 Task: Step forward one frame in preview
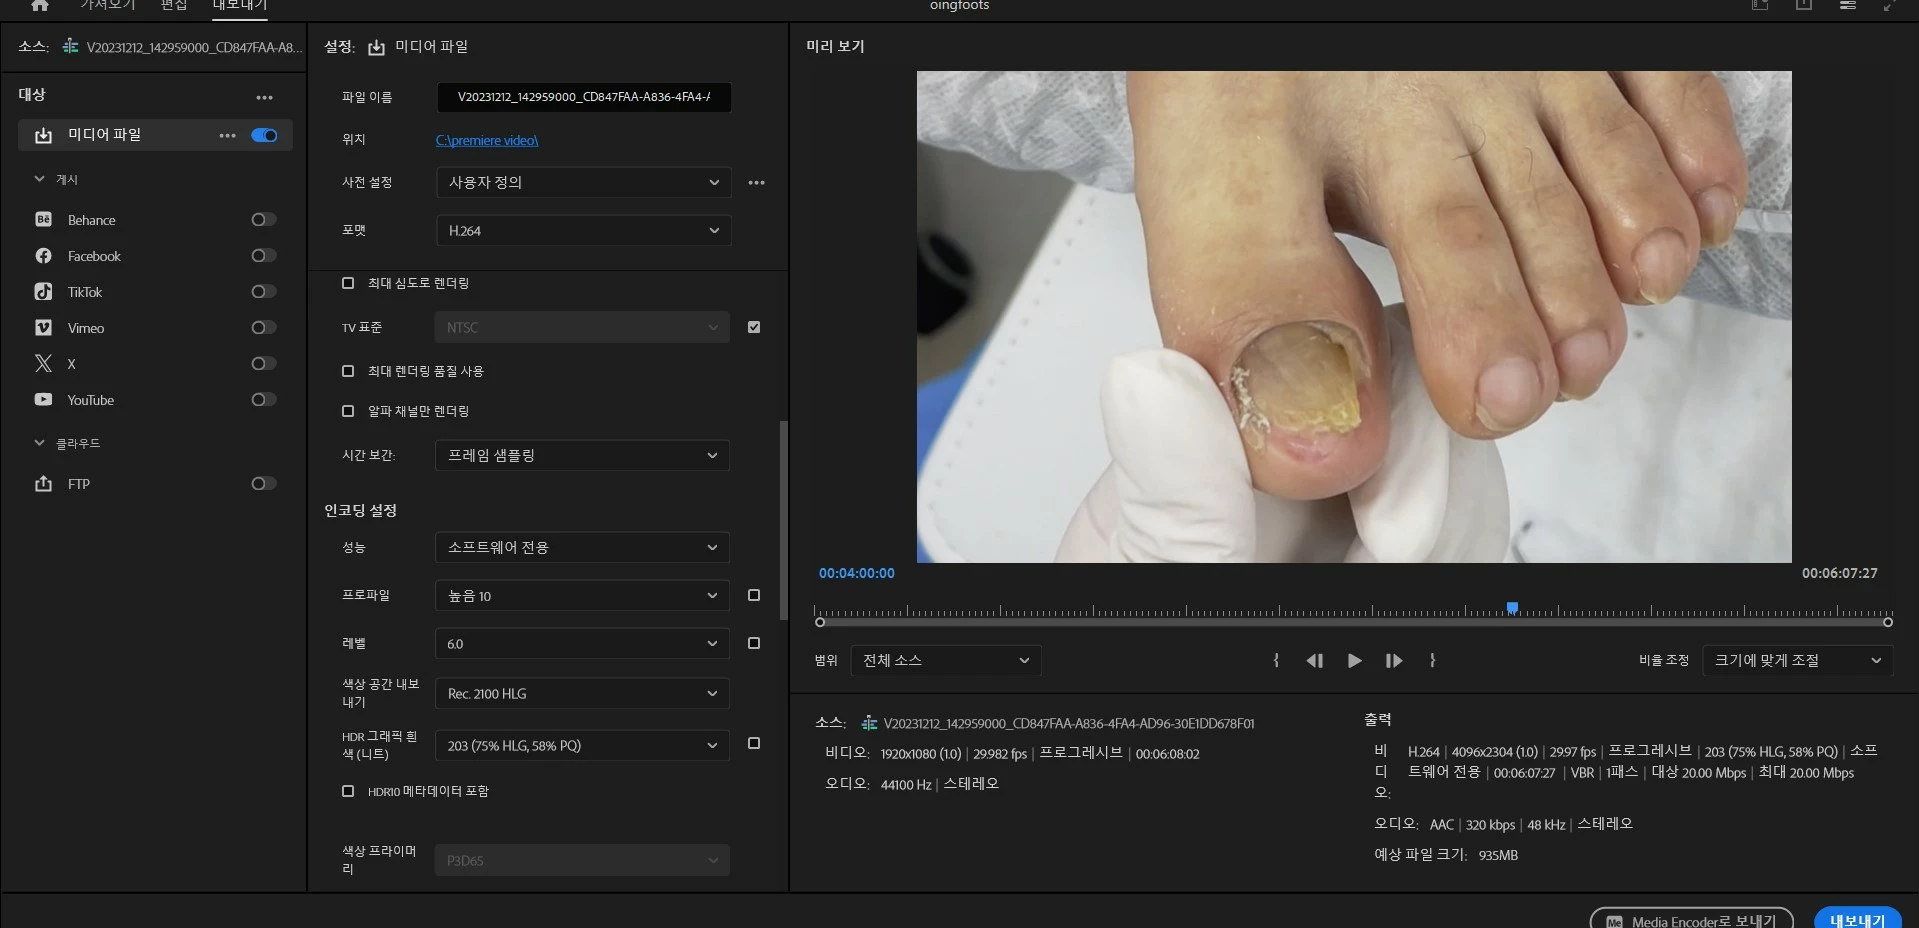[x=1393, y=660]
